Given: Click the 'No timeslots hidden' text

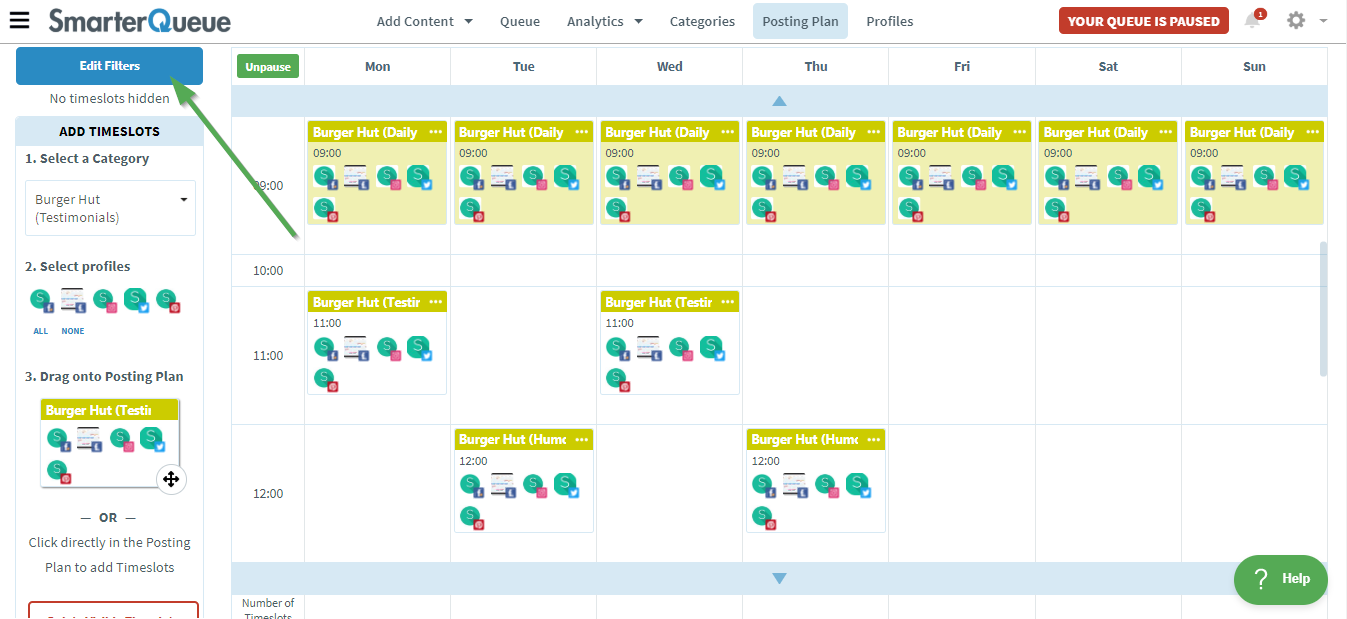Looking at the screenshot, I should coord(110,99).
